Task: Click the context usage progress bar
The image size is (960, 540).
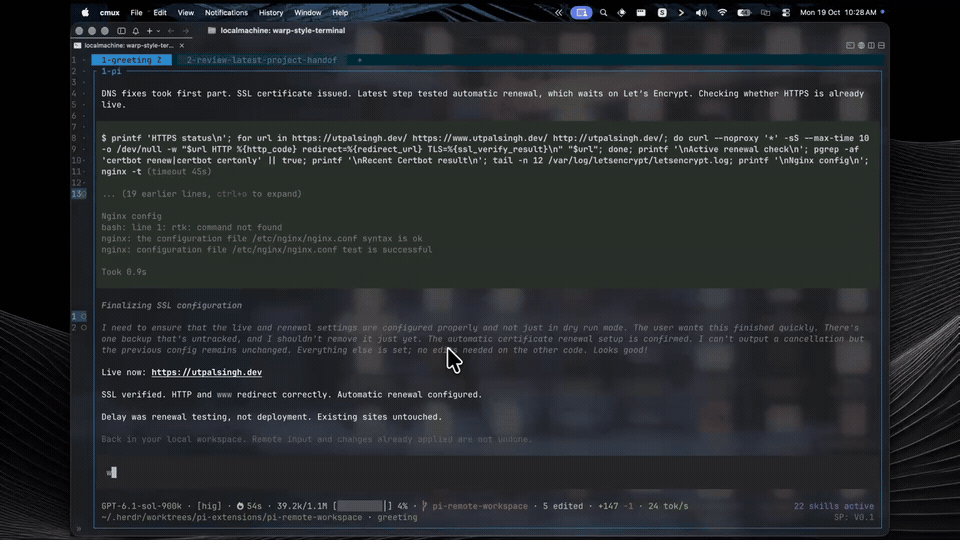Action: [x=360, y=506]
